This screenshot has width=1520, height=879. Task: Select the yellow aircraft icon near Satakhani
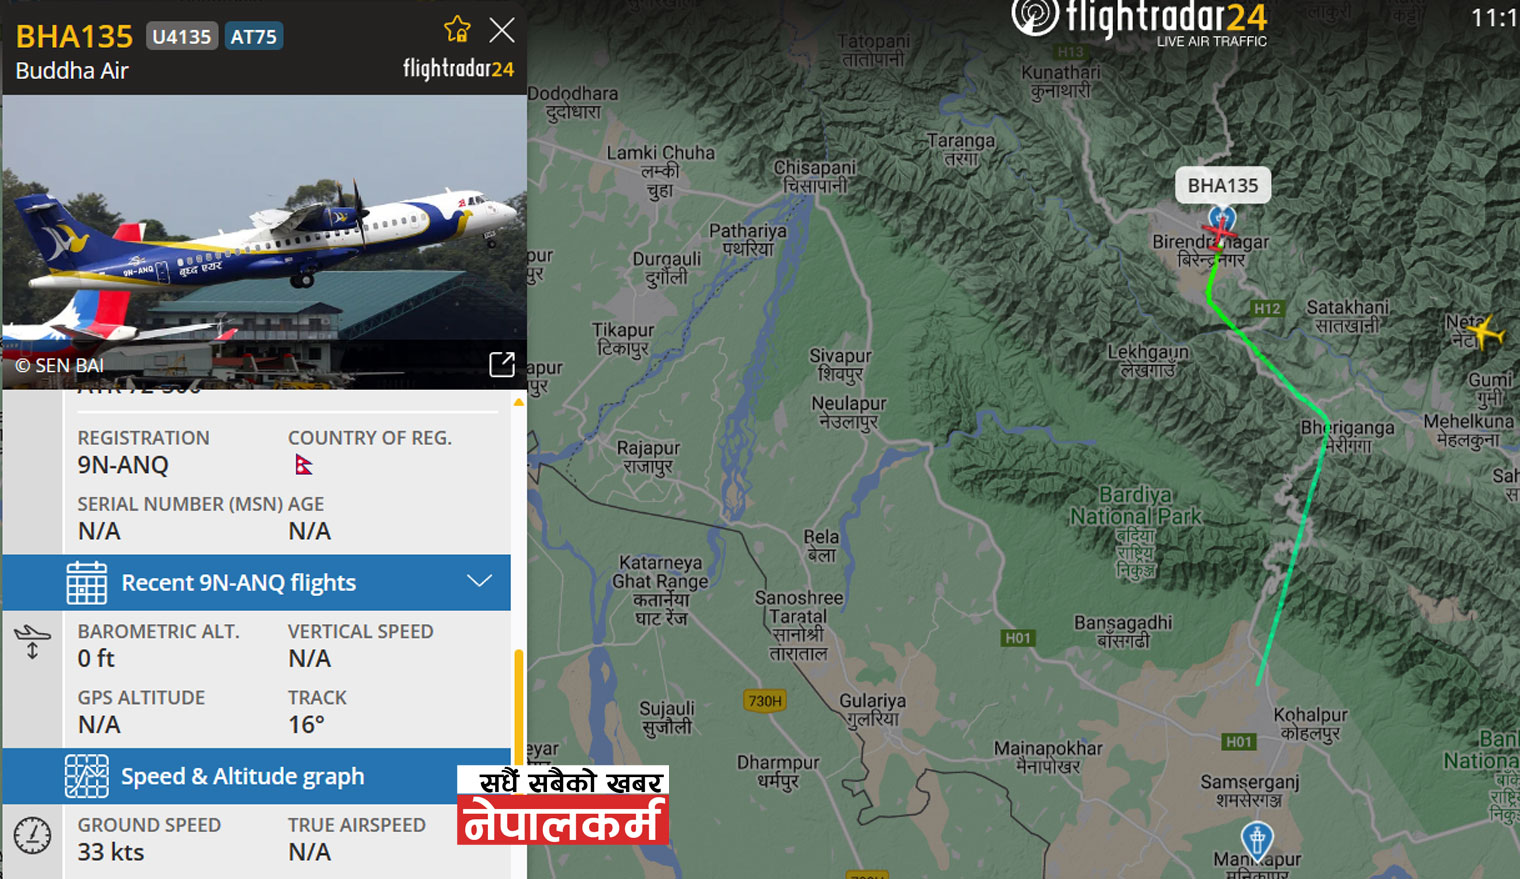(x=1485, y=331)
